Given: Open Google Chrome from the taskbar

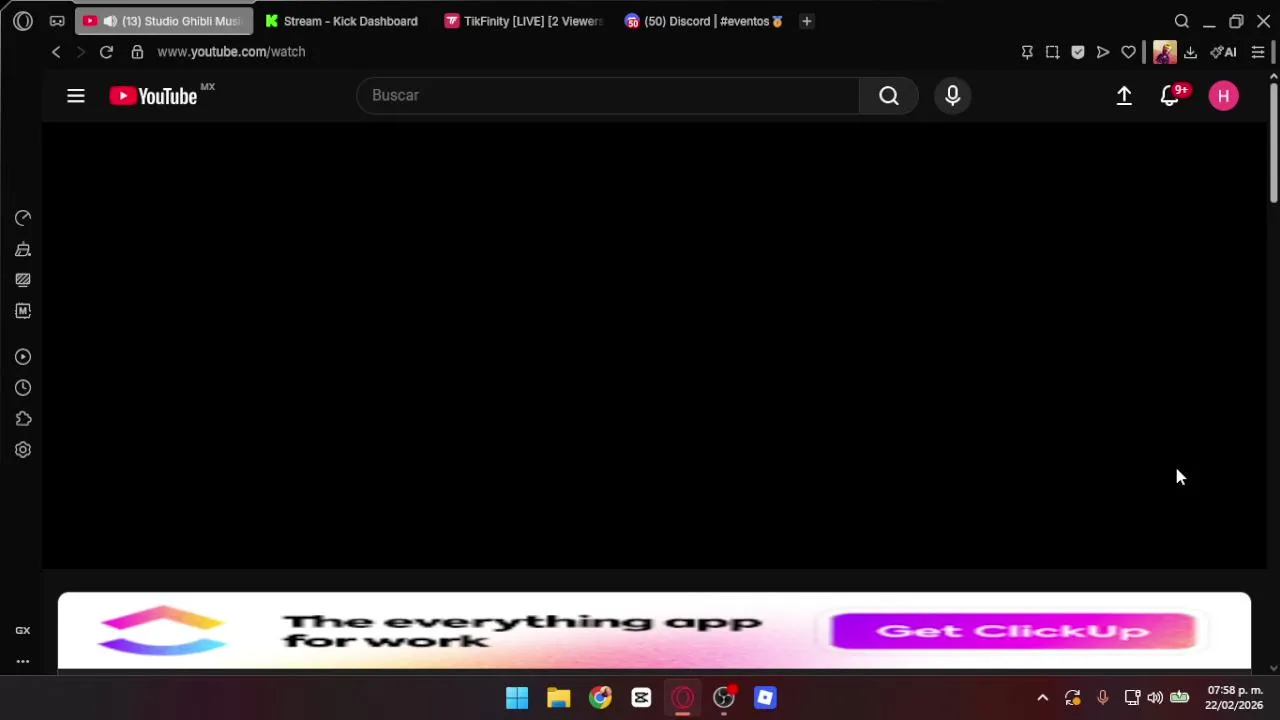Looking at the screenshot, I should pos(600,698).
